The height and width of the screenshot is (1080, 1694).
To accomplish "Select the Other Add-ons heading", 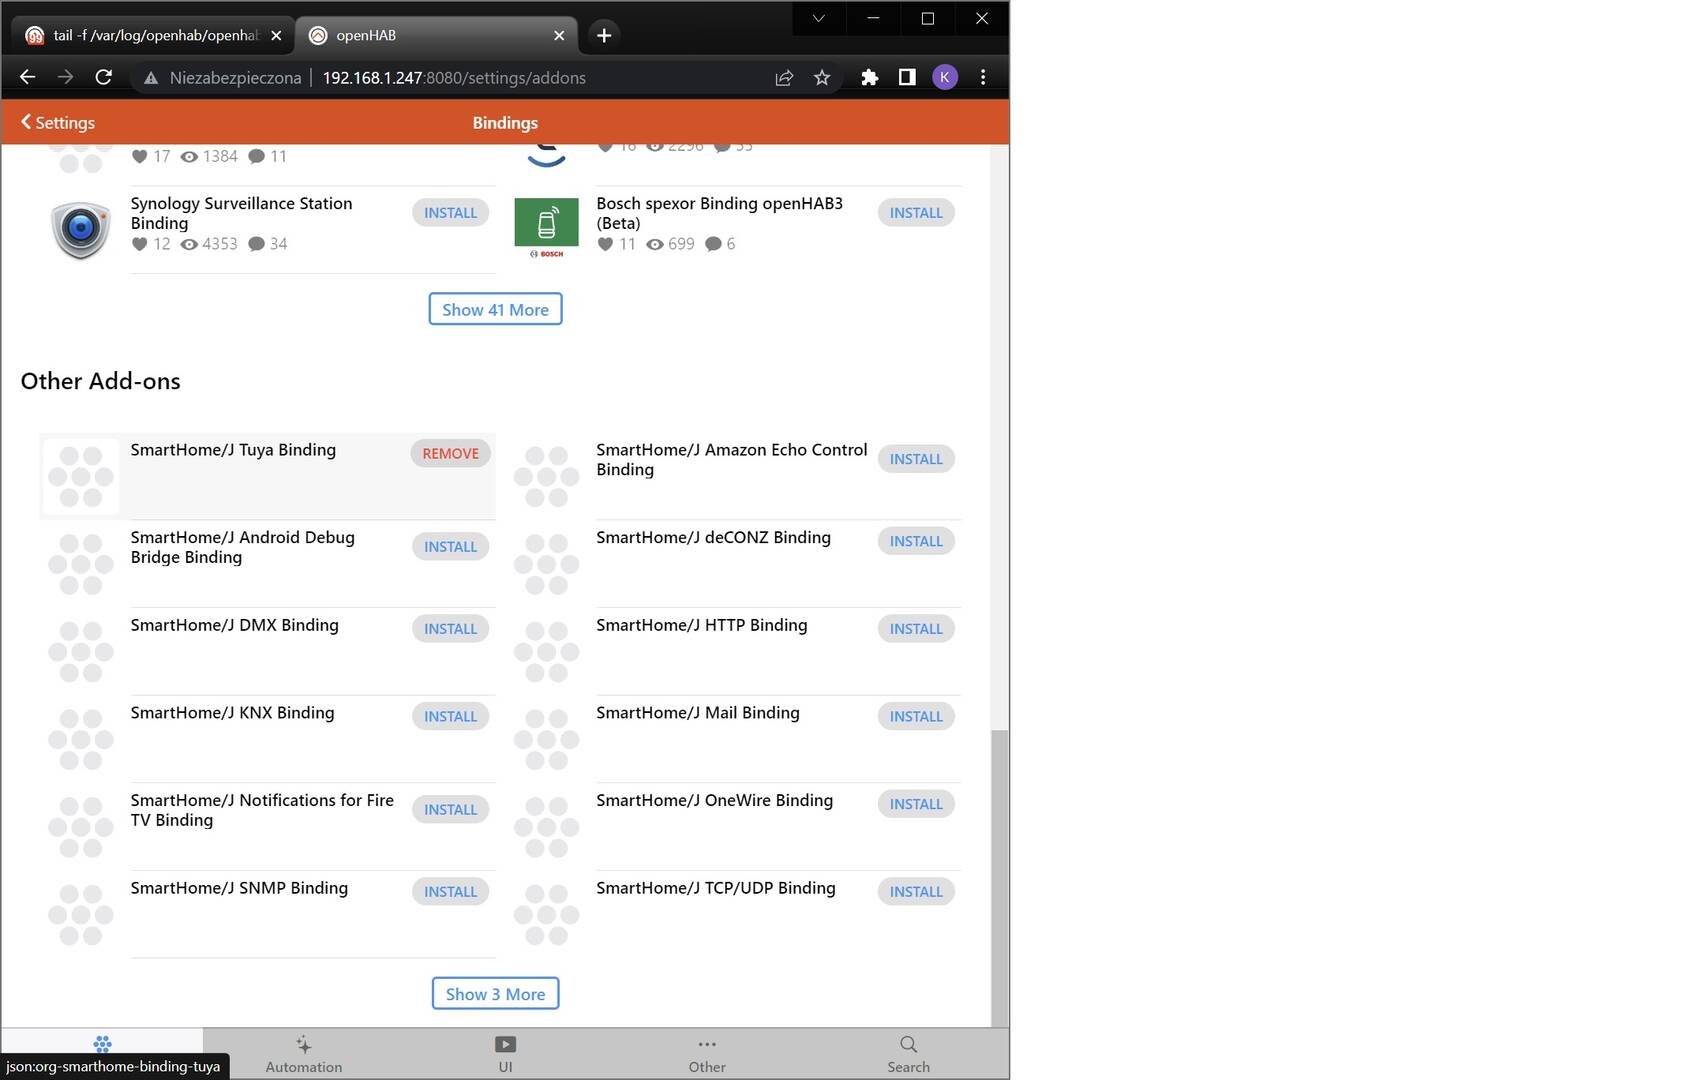I will (x=100, y=381).
